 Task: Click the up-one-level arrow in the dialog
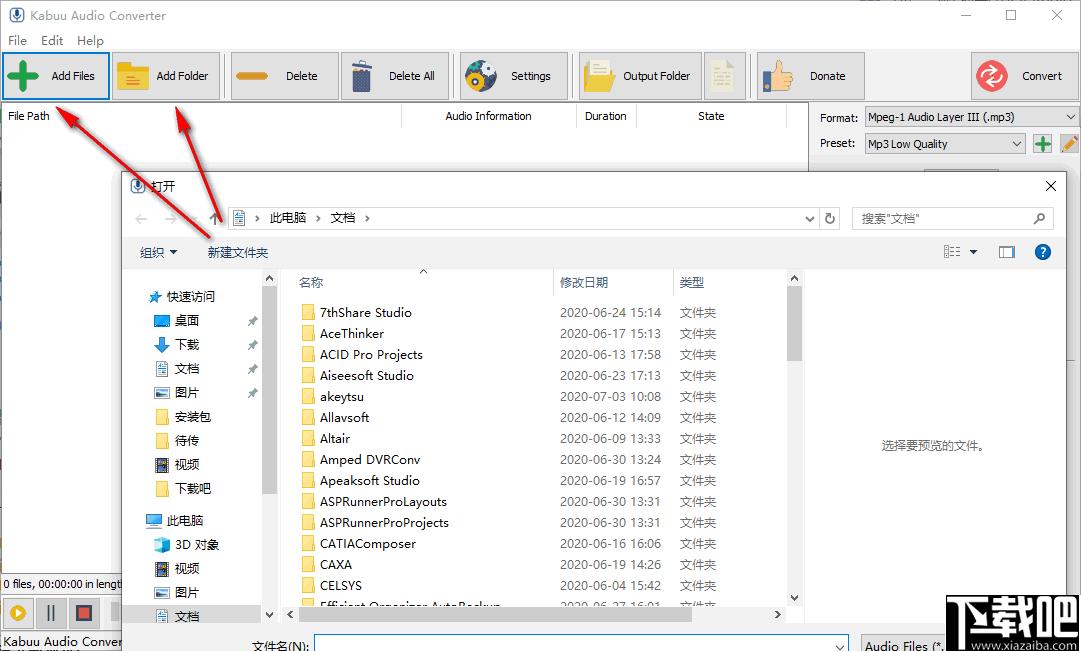(x=214, y=219)
